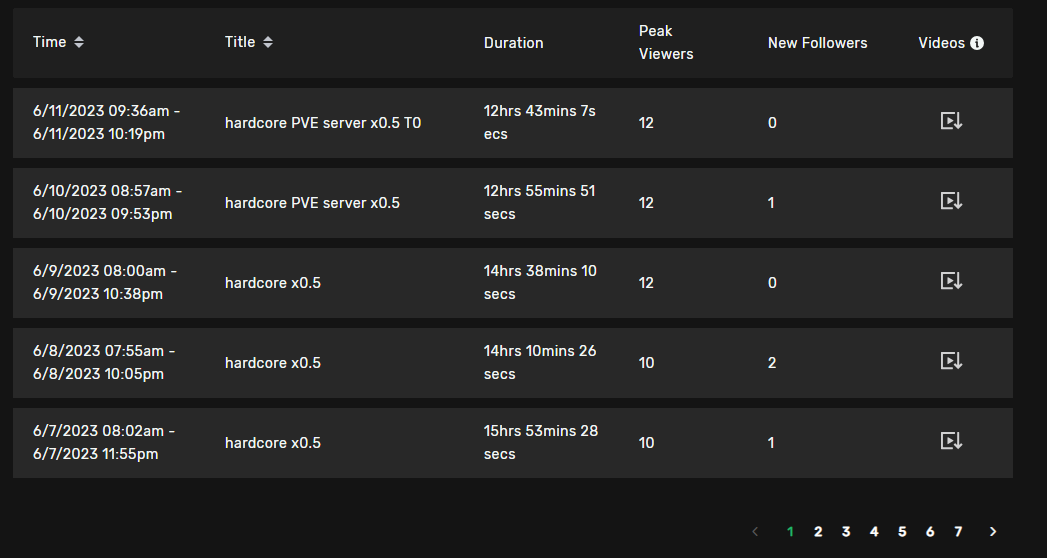Open page 4 of results
The height and width of the screenshot is (558, 1047).
click(x=874, y=532)
